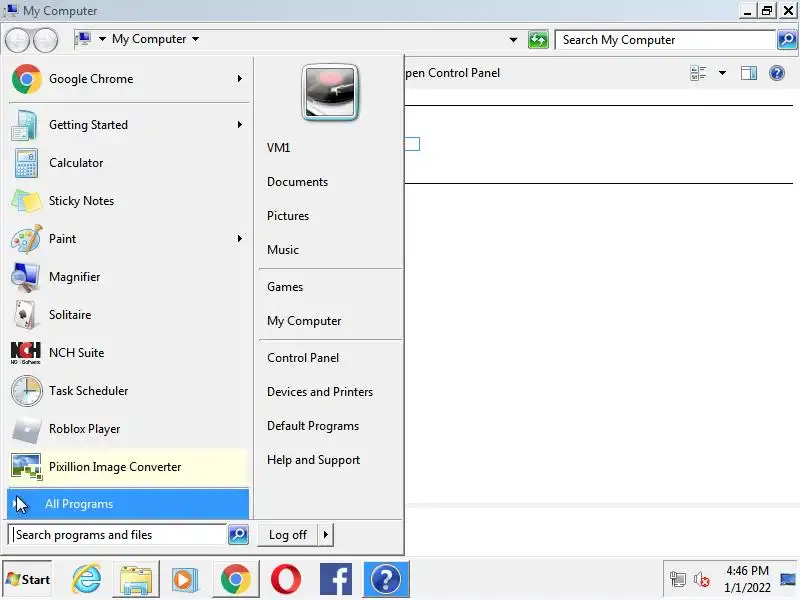
Task: Open Opera browser taskbar icon
Action: coord(286,579)
